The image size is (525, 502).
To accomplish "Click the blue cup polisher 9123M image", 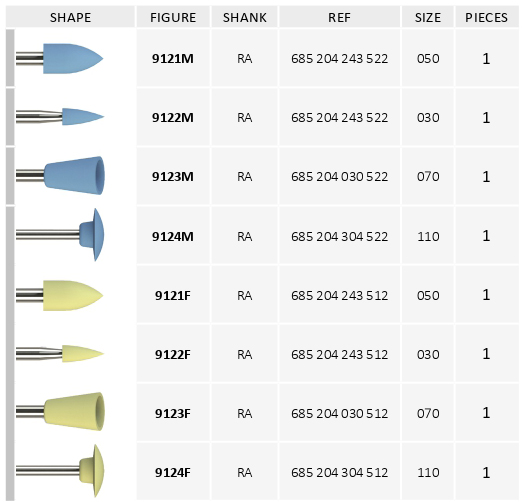I will pos(60,175).
